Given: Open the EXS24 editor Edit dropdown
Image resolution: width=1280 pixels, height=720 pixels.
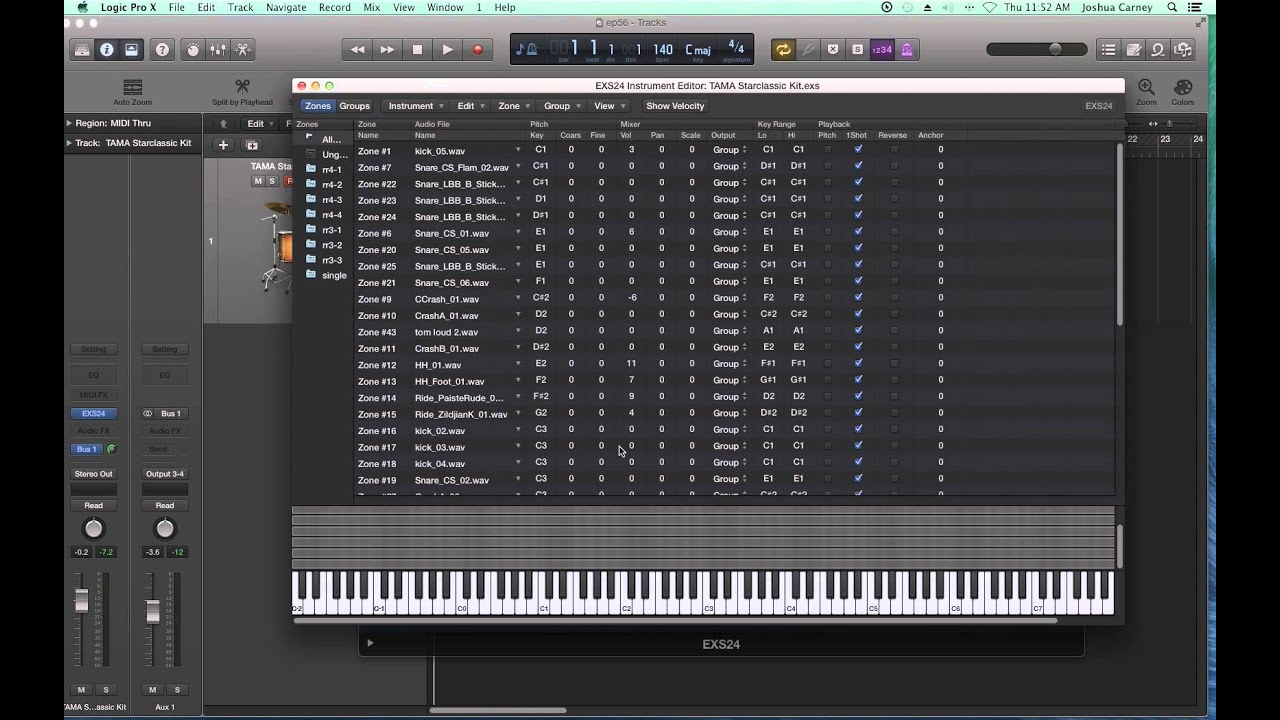Looking at the screenshot, I should tap(471, 106).
